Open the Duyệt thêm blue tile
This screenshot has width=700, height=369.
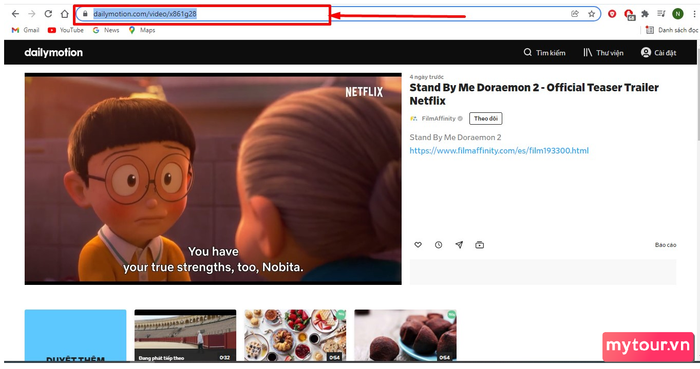click(75, 335)
